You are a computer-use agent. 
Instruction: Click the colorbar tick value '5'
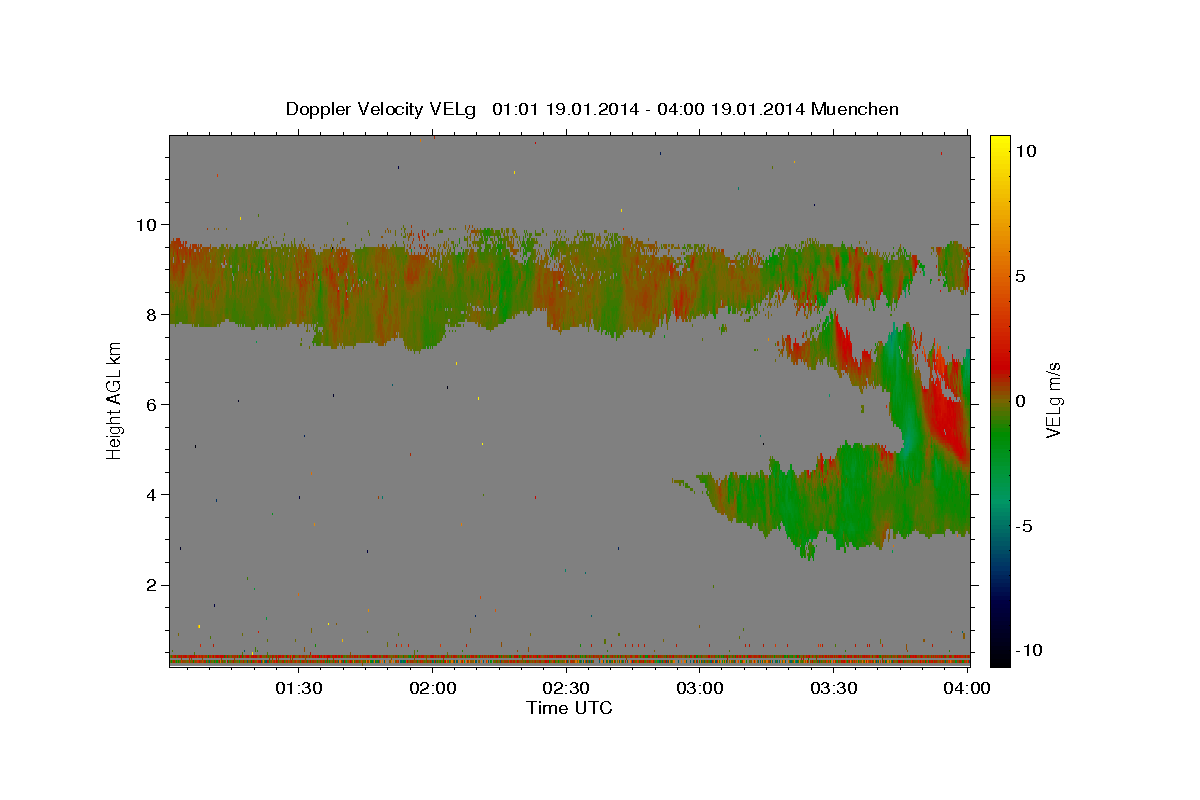pos(1020,276)
